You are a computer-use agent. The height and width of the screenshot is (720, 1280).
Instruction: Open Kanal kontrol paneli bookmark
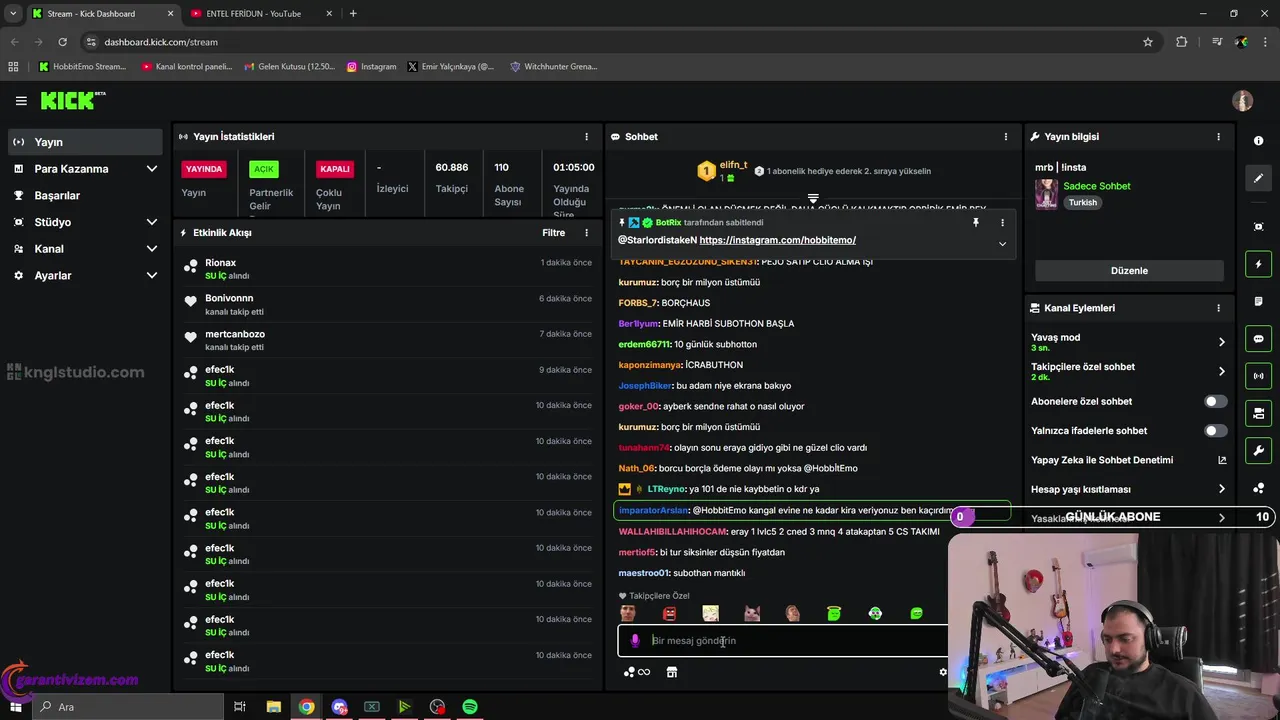click(187, 67)
